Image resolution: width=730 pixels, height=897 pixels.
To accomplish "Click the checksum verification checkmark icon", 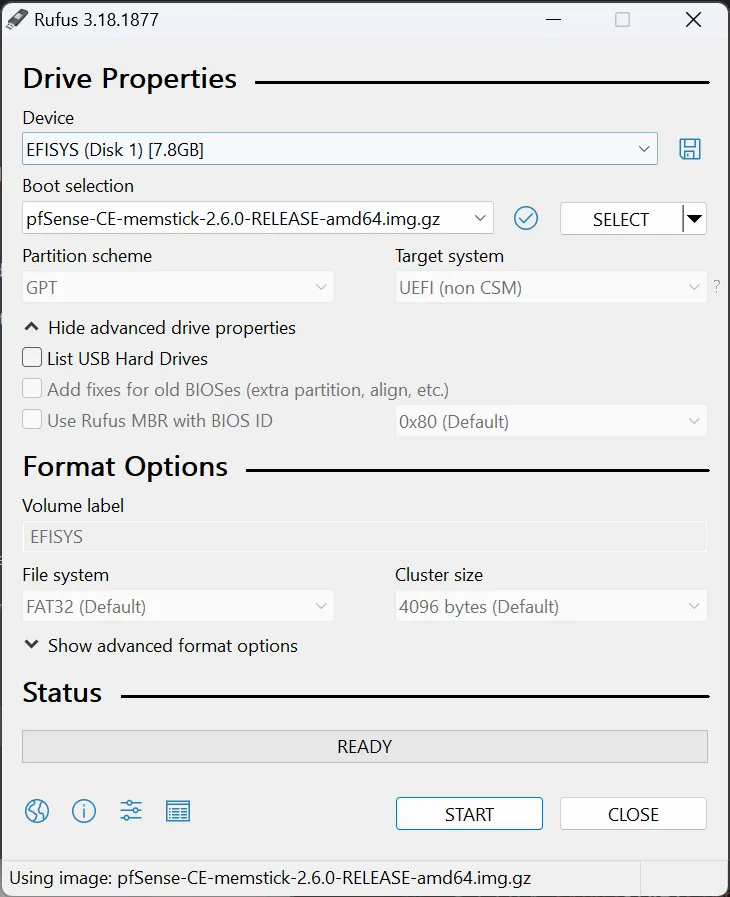I will (x=526, y=218).
